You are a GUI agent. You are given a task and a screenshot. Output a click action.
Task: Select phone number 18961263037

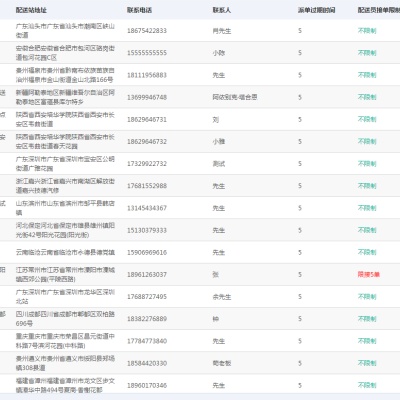(147, 275)
